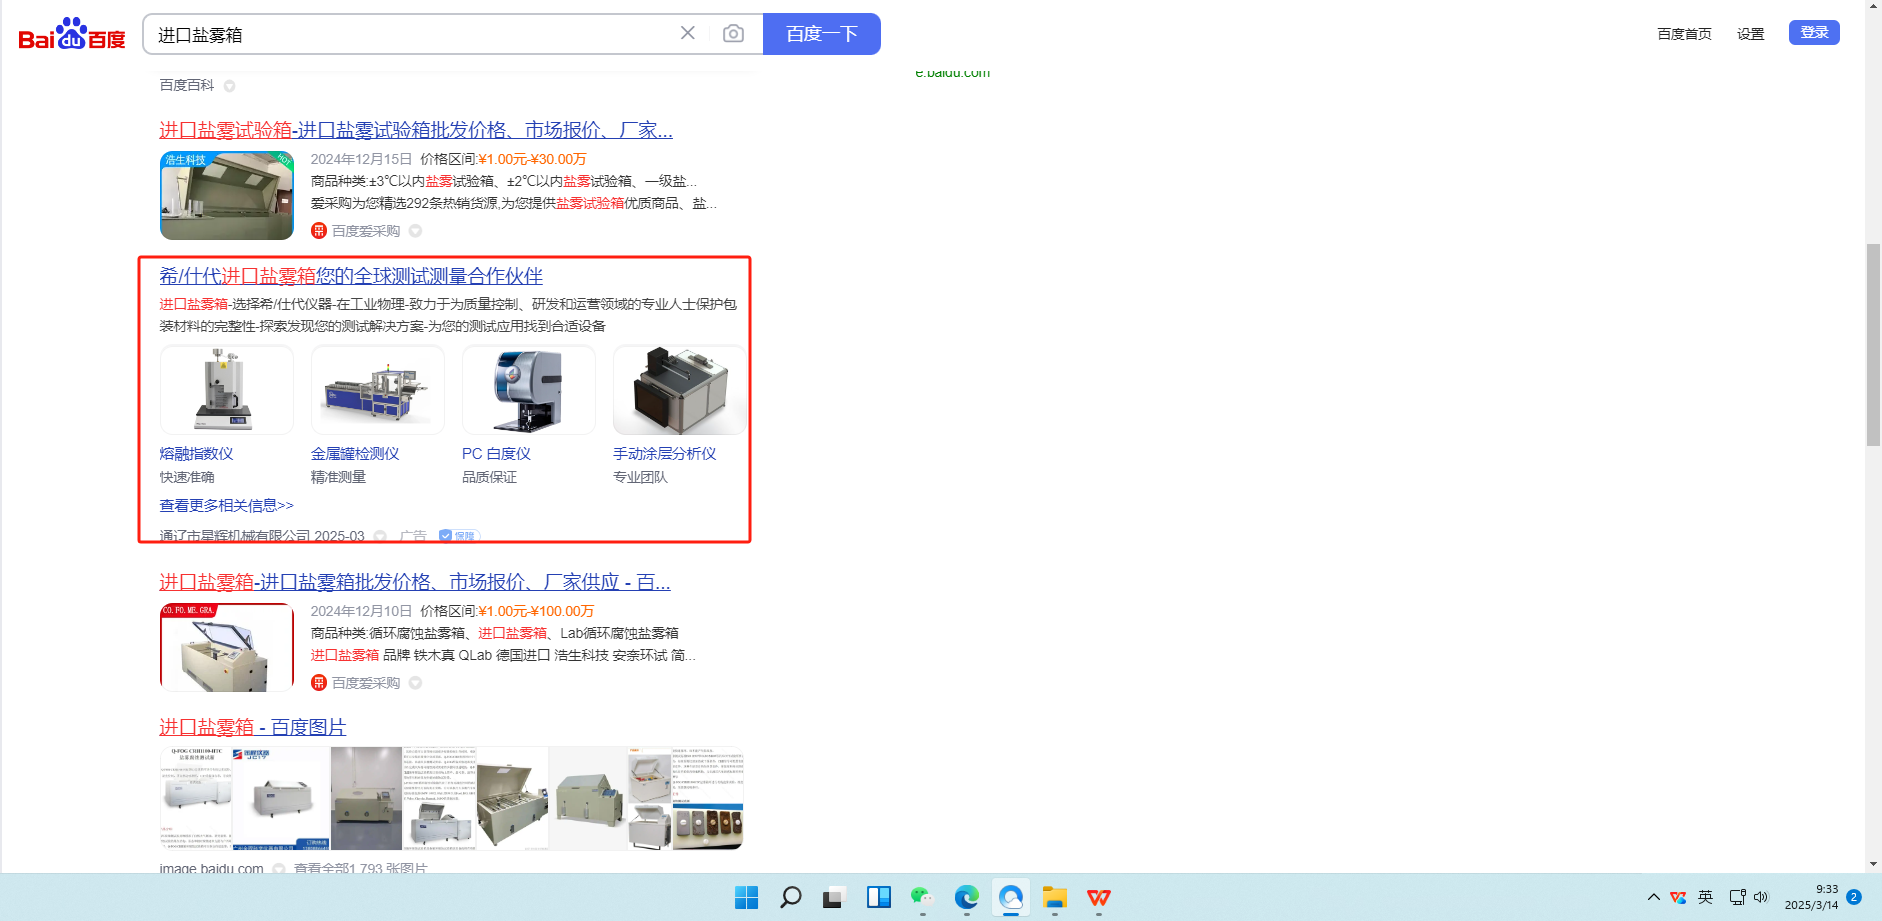Open 进口盐雾箱批发价格 厂家供应 result
The image size is (1882, 921).
[x=415, y=582]
